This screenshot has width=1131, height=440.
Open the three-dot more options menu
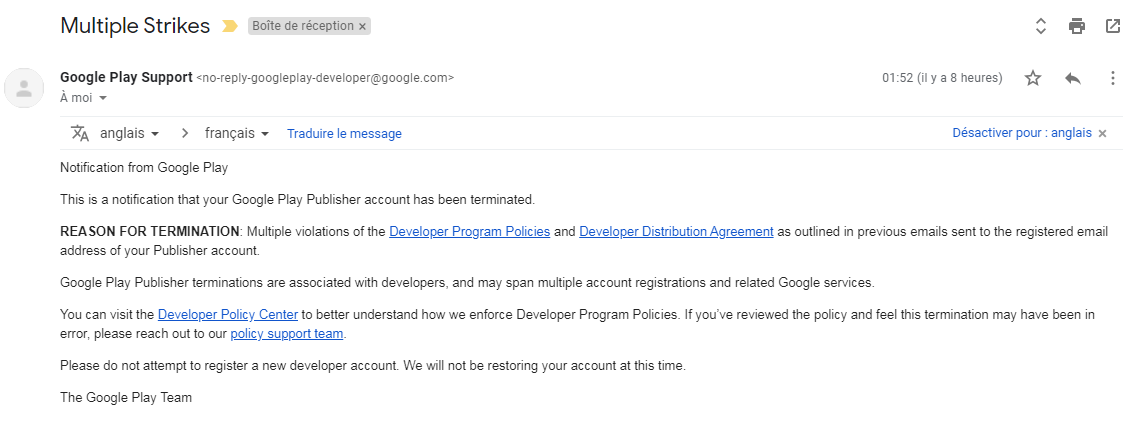click(1113, 78)
